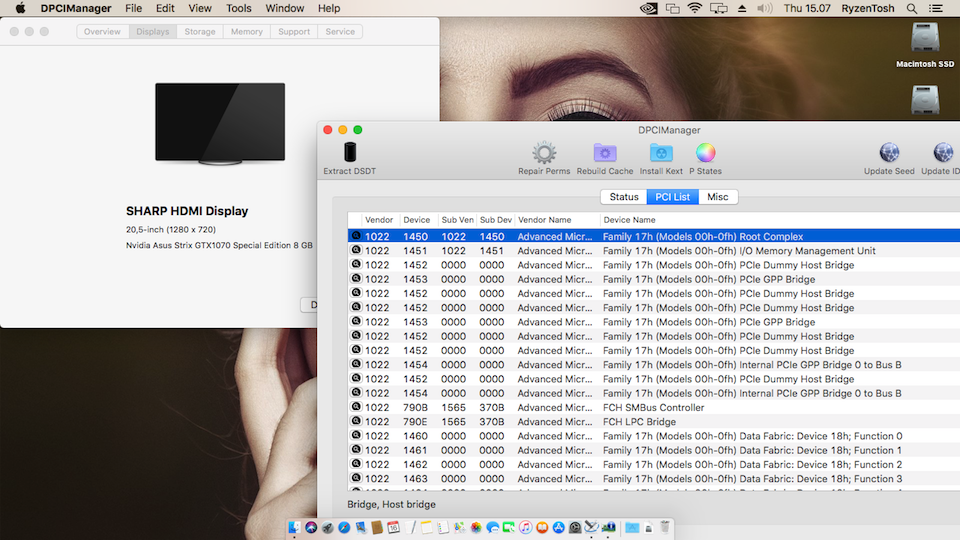Click the Update Seed globe icon
960x540 pixels.
[889, 153]
